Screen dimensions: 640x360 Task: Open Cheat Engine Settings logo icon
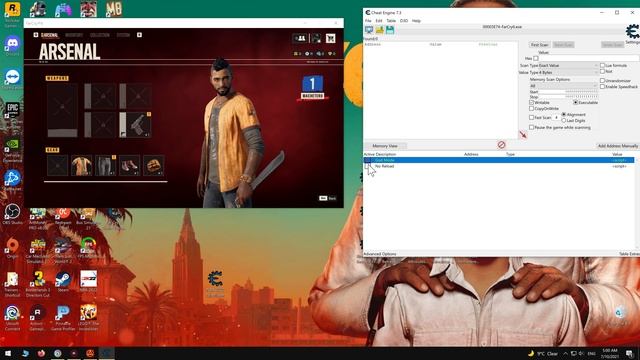point(633,31)
